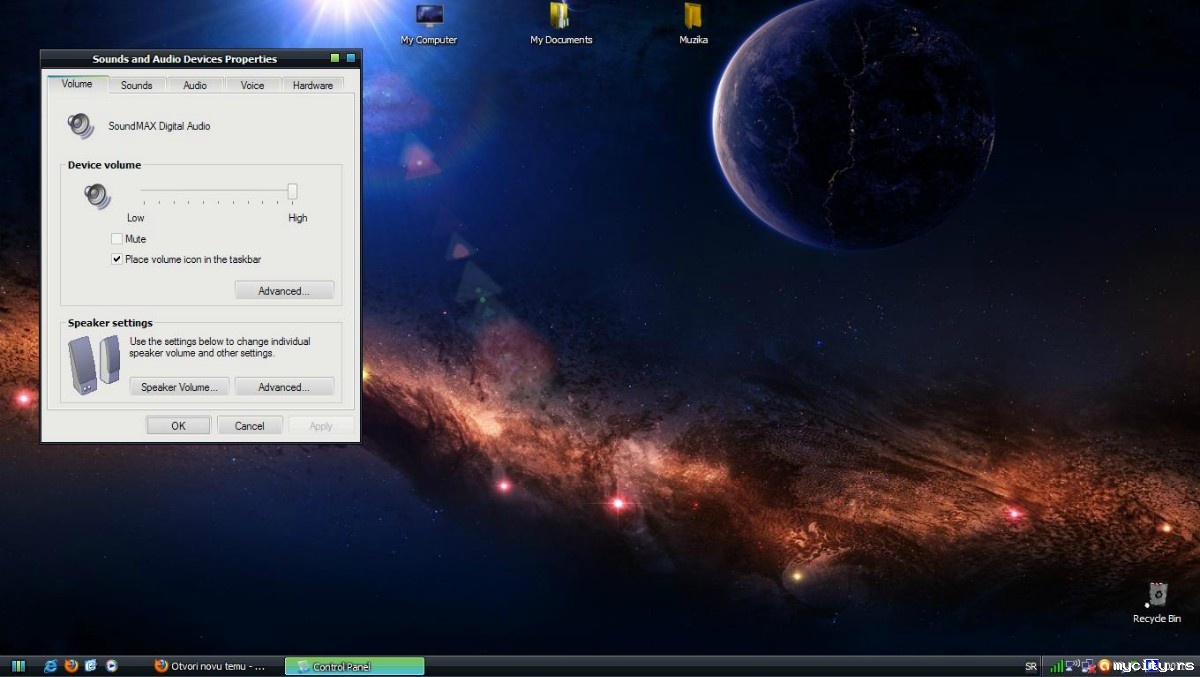Go to the Hardware tab
Viewport: 1200px width, 677px height.
point(312,85)
